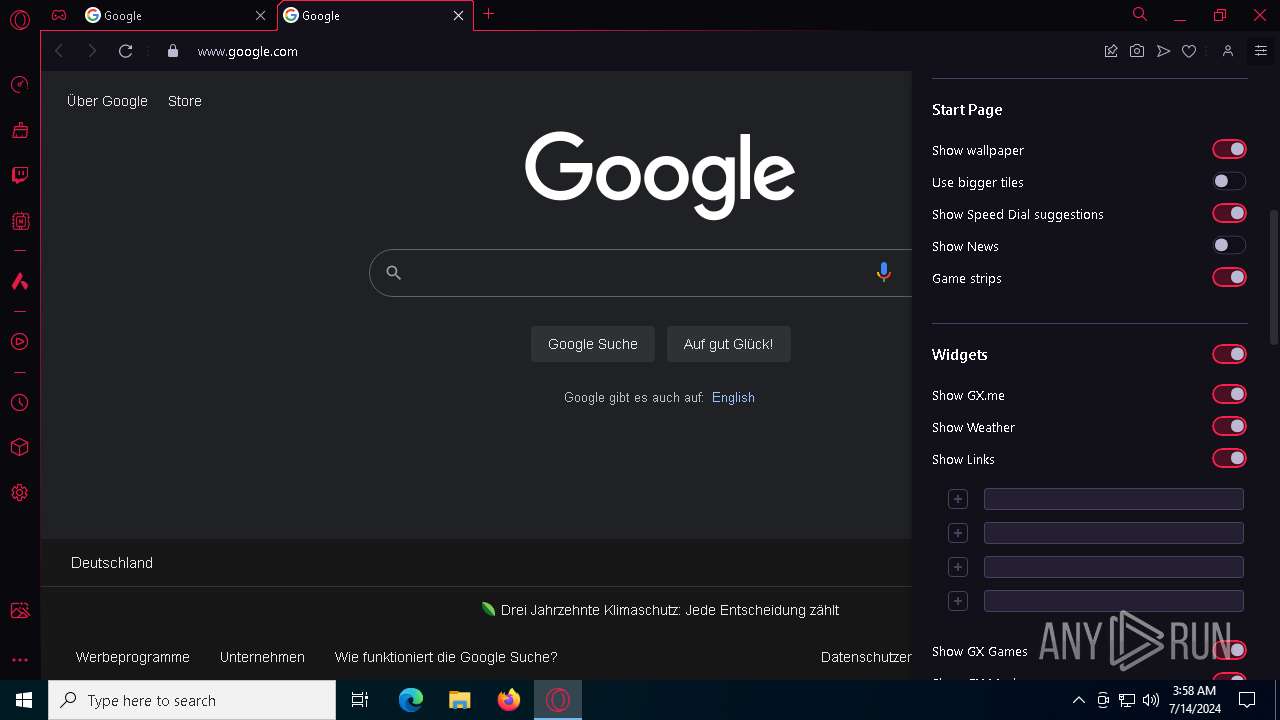Open Extensions cube icon in sidebar
Viewport: 1280px width, 720px height.
[x=19, y=447]
